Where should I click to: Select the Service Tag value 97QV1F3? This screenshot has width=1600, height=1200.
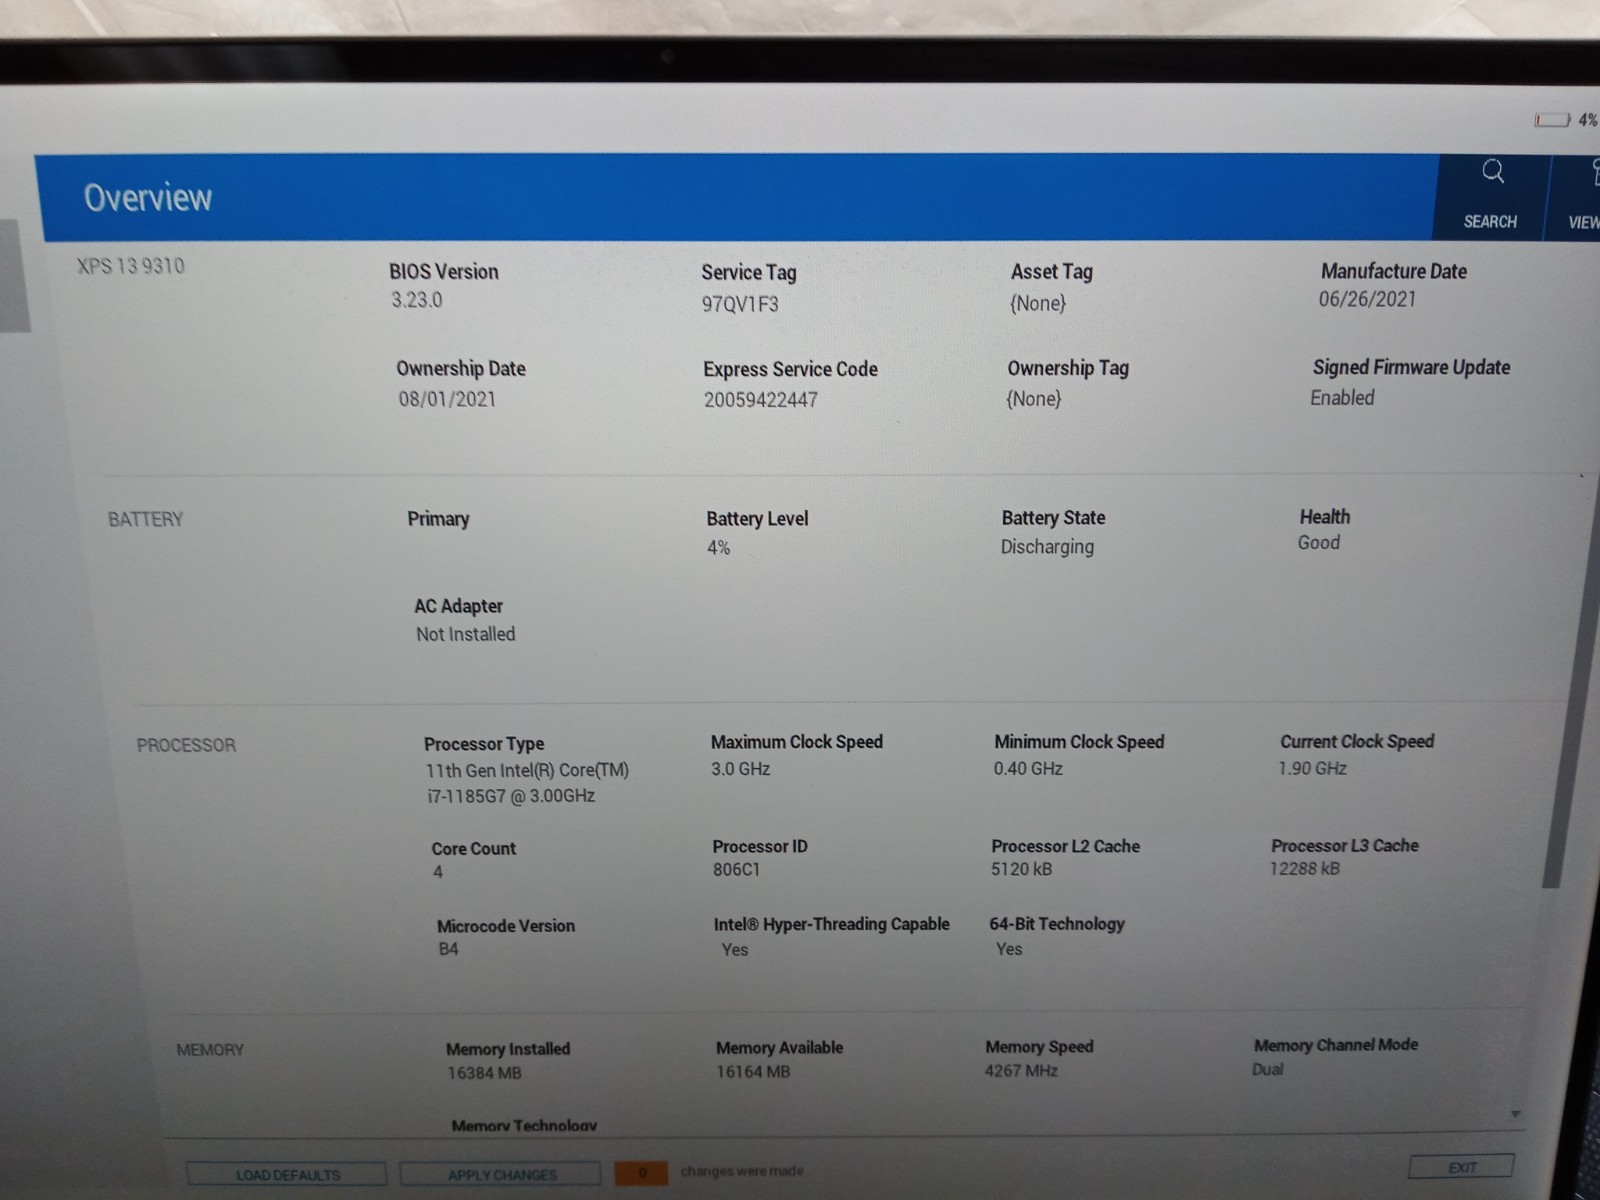click(739, 304)
